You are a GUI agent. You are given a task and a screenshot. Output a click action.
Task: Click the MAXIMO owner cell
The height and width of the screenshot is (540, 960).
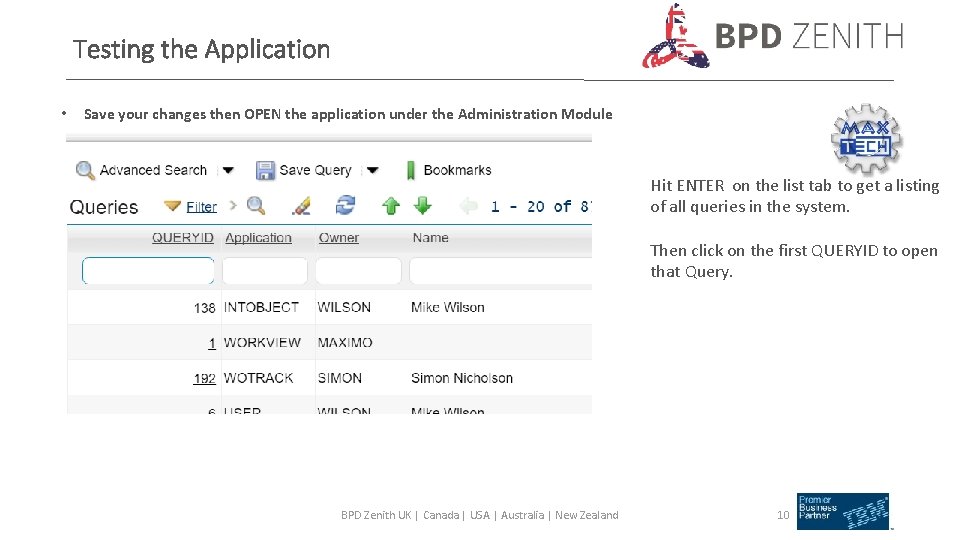click(345, 343)
